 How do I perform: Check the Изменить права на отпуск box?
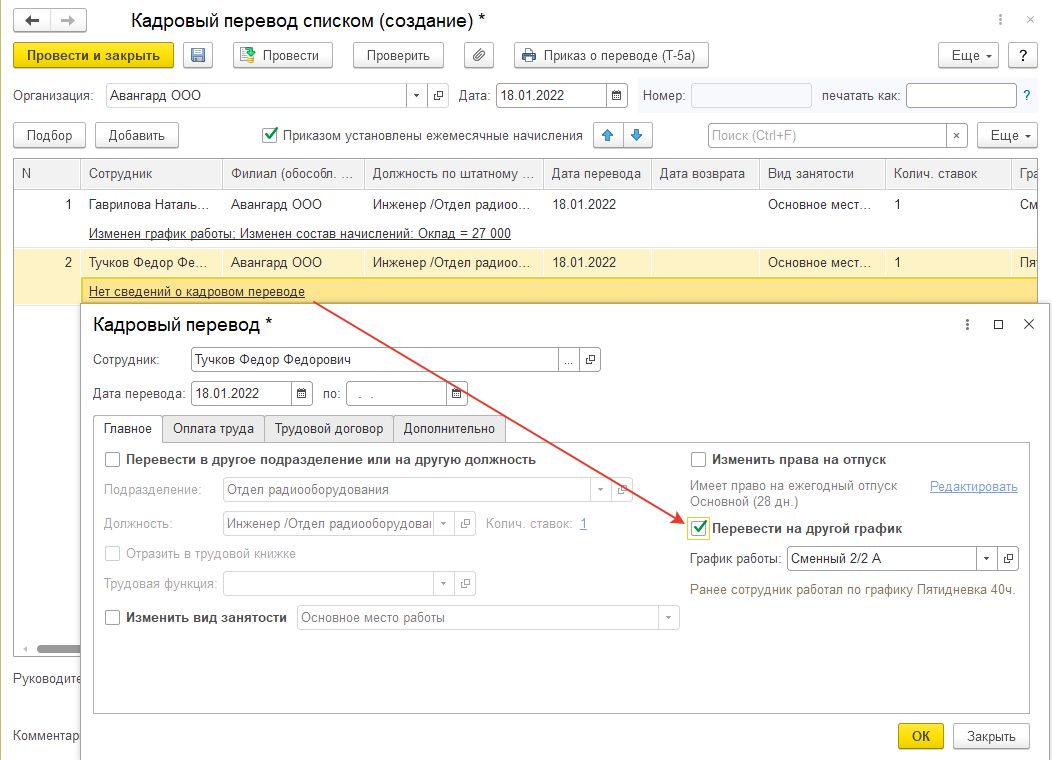pyautogui.click(x=698, y=460)
